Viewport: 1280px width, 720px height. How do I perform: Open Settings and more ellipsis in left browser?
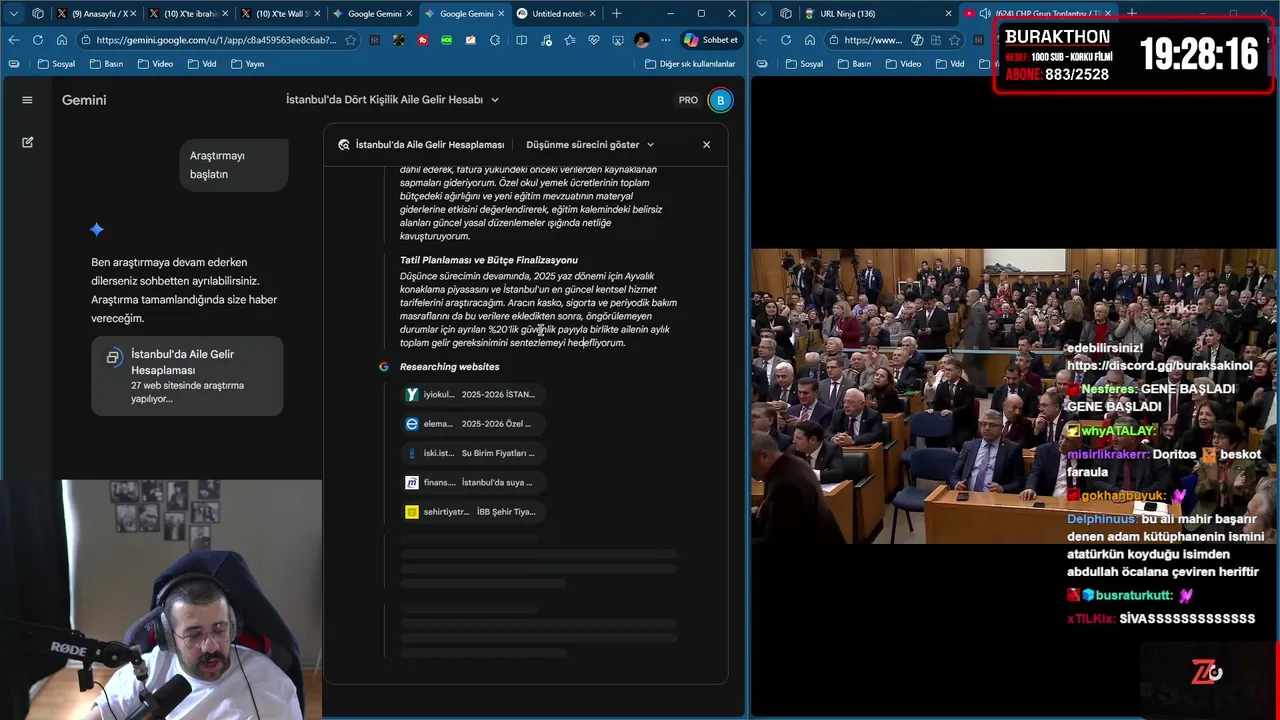point(664,40)
